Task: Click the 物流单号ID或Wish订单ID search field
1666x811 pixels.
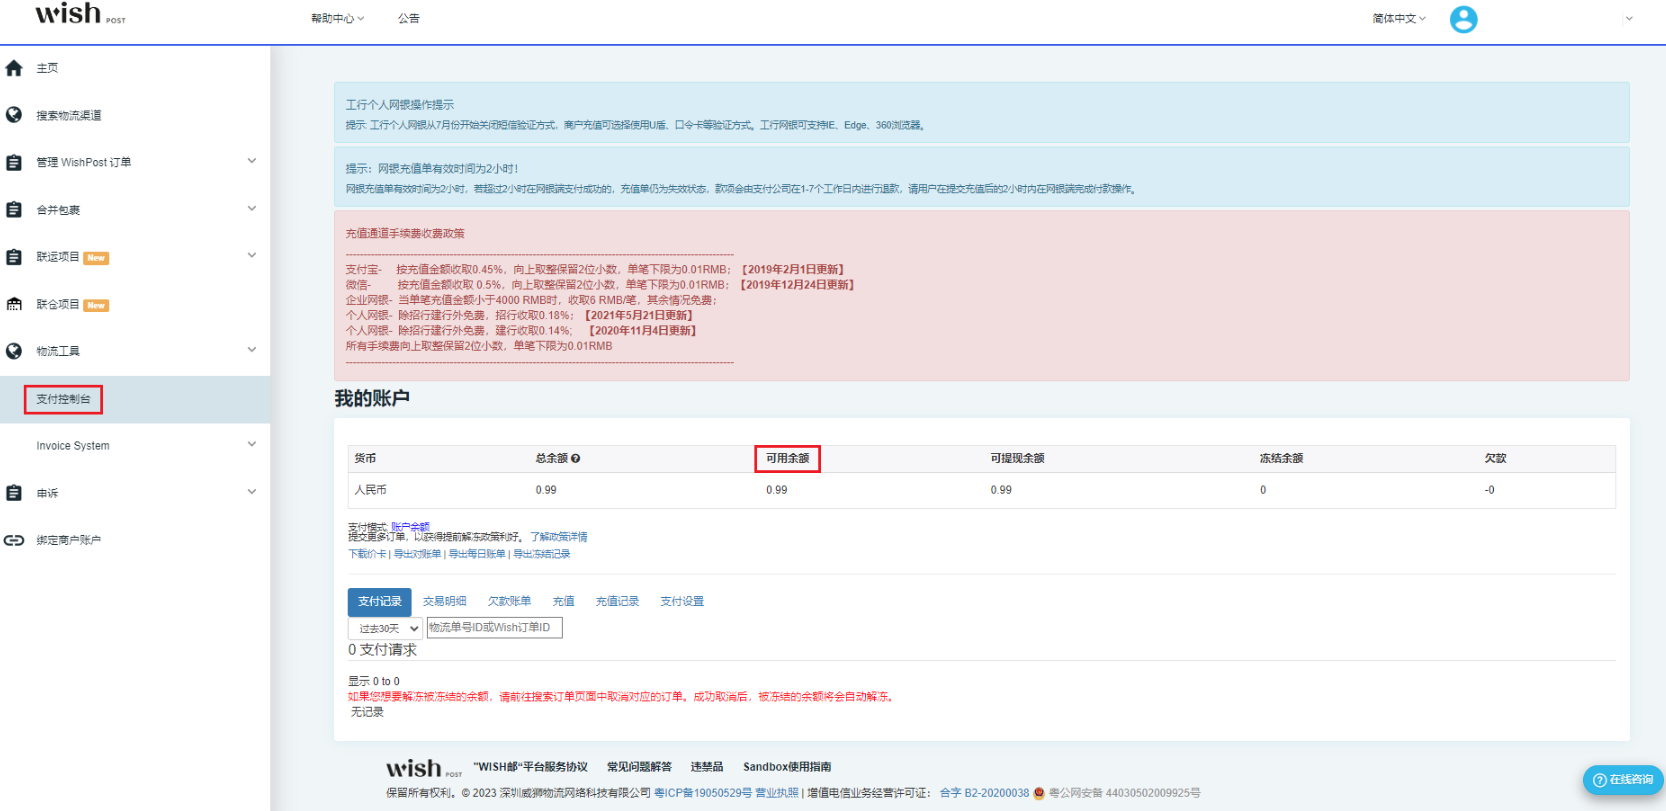Action: pos(494,627)
